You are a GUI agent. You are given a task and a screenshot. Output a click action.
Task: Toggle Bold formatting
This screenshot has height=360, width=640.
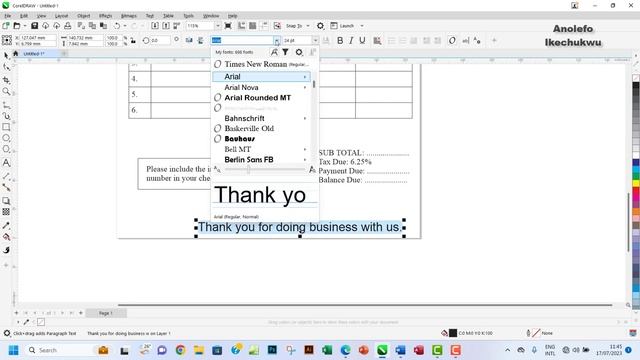[x=340, y=40]
